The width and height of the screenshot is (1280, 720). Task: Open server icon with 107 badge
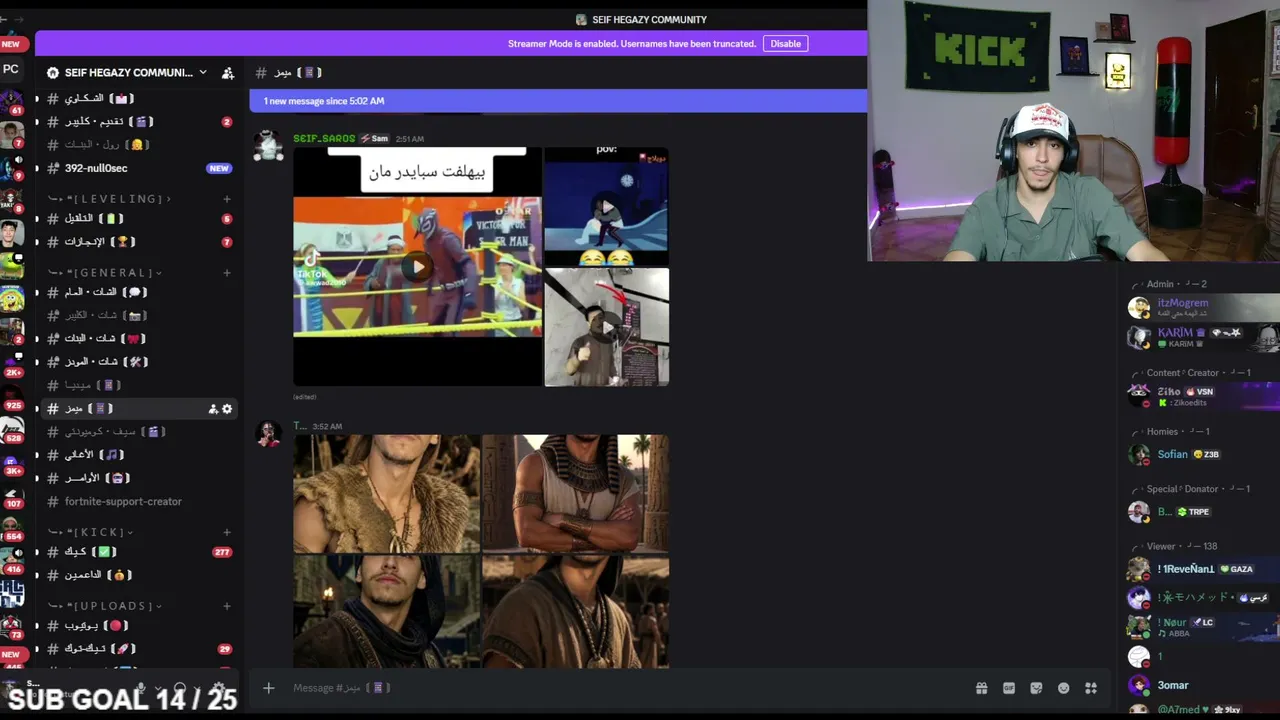point(11,495)
